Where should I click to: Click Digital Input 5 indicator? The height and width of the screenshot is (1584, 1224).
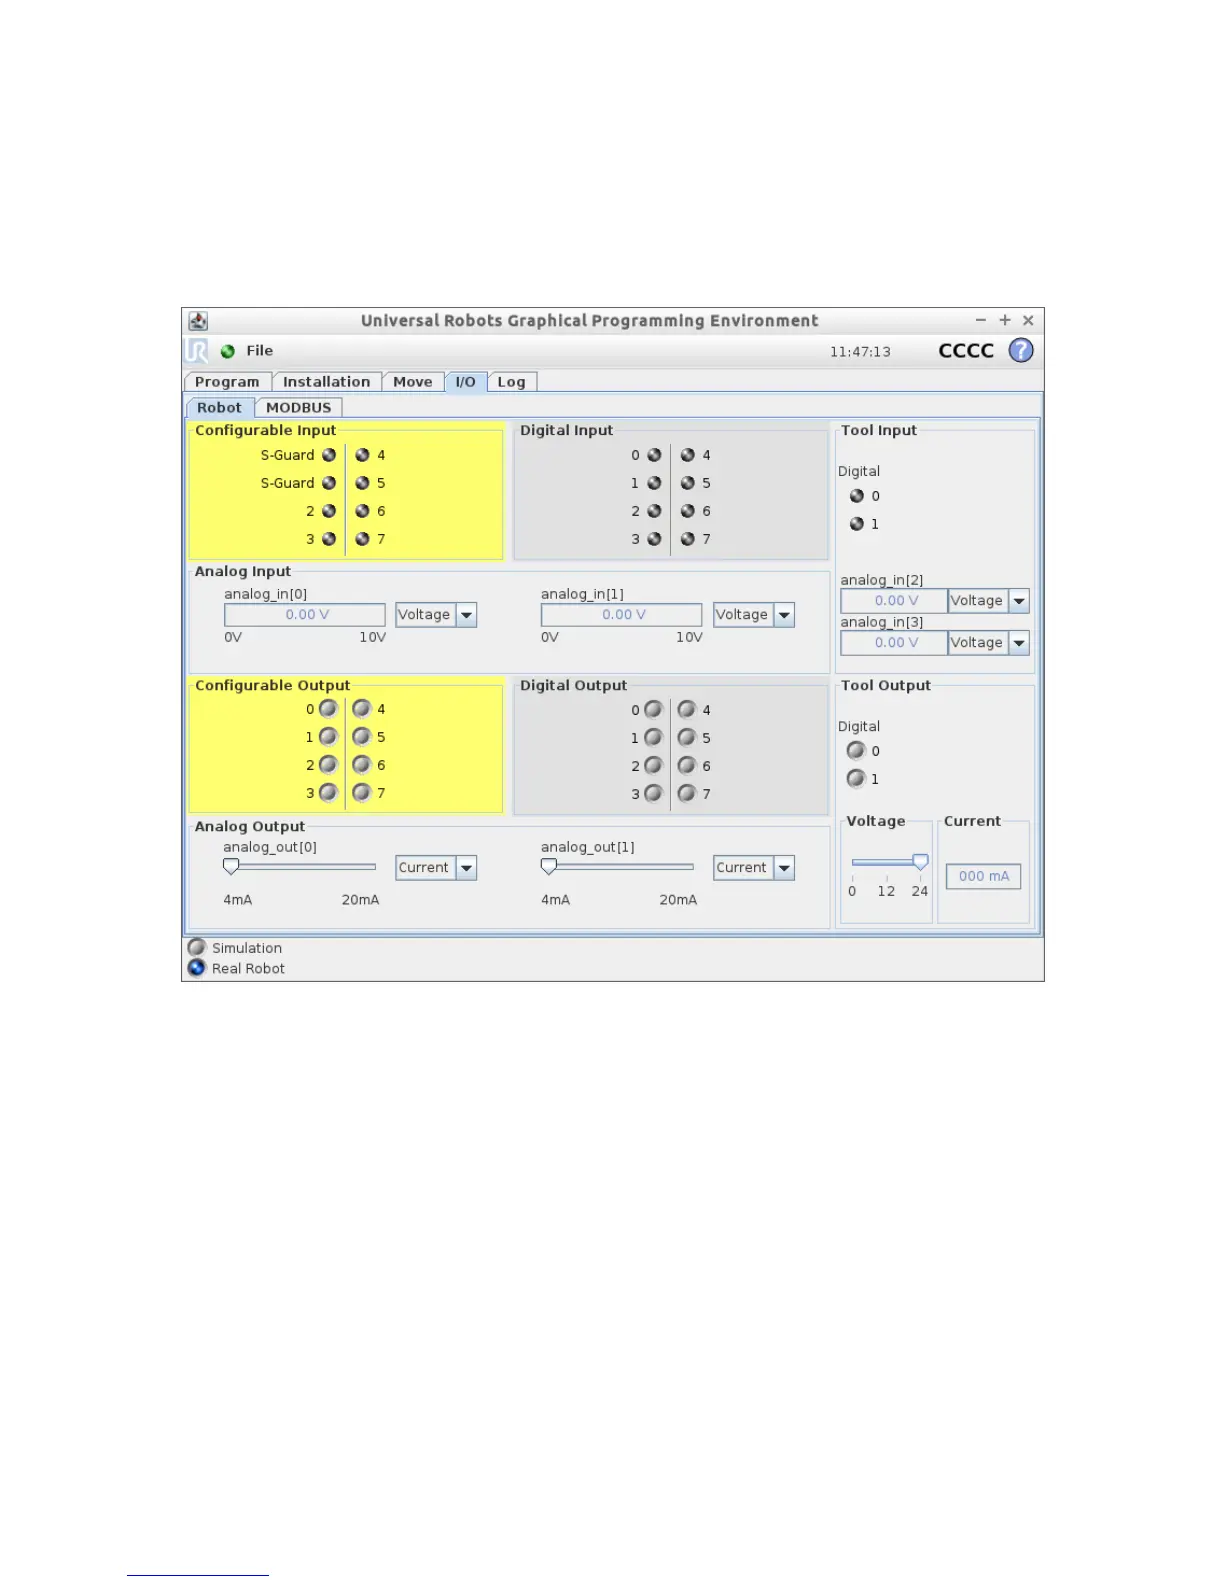click(x=687, y=483)
